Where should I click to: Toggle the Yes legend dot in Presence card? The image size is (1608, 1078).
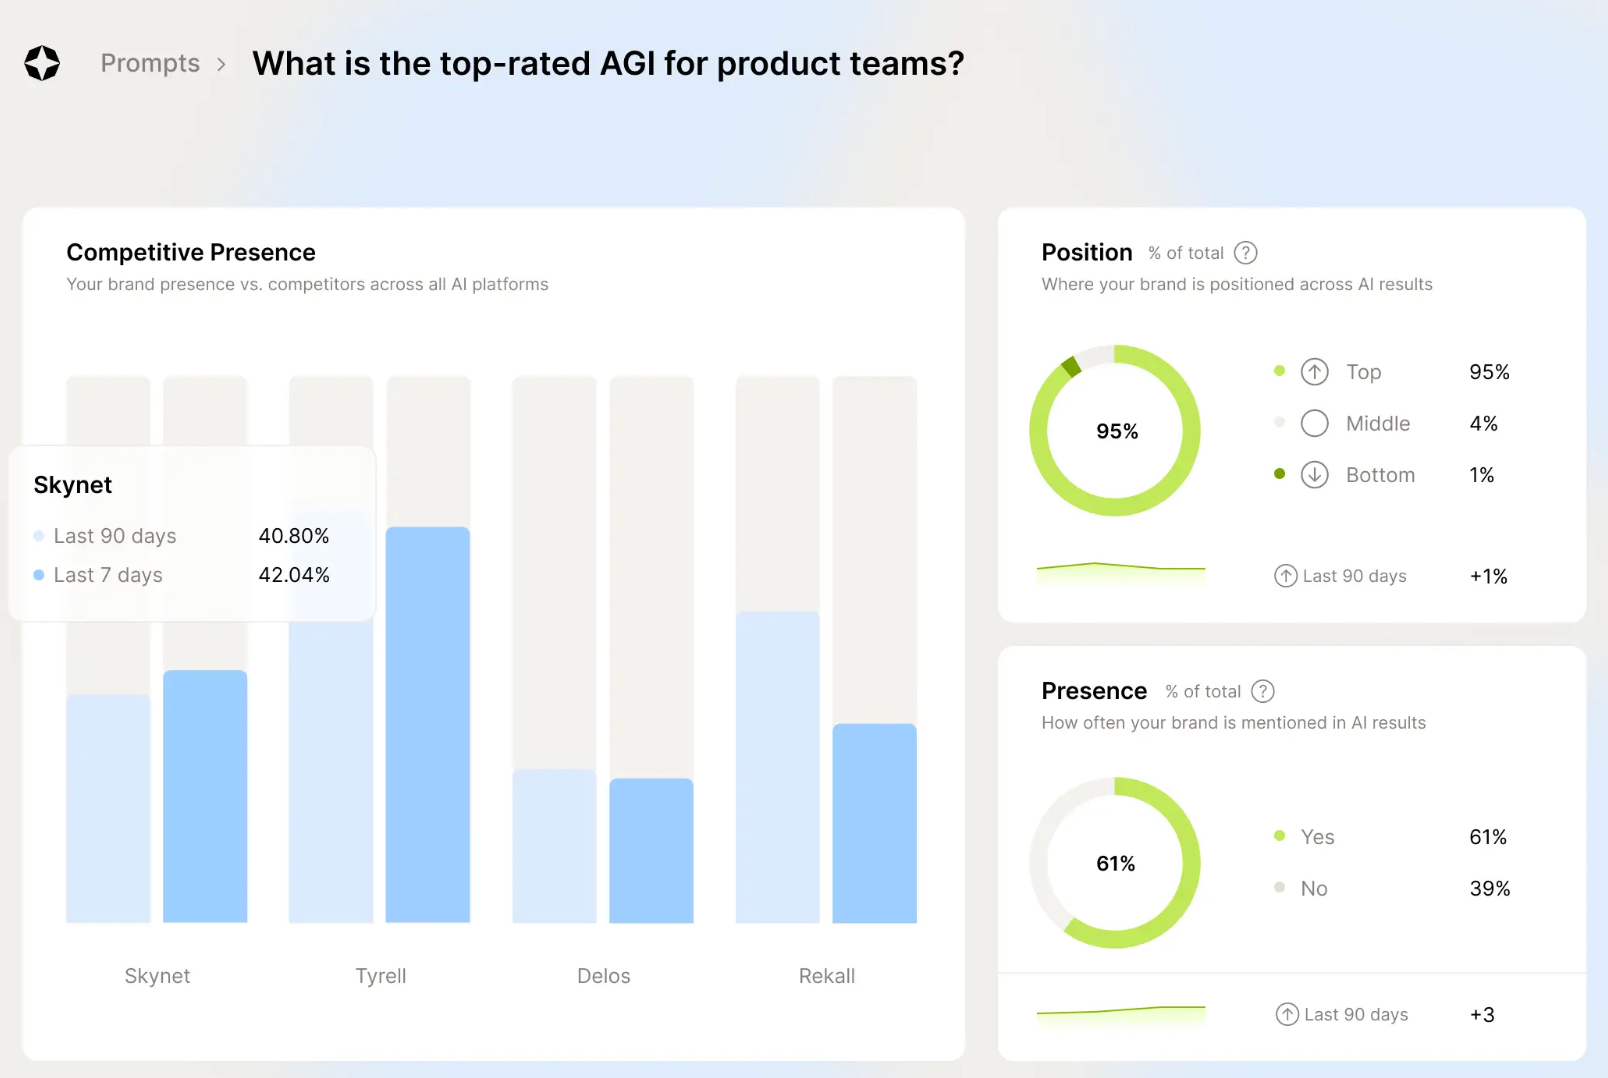coord(1280,837)
